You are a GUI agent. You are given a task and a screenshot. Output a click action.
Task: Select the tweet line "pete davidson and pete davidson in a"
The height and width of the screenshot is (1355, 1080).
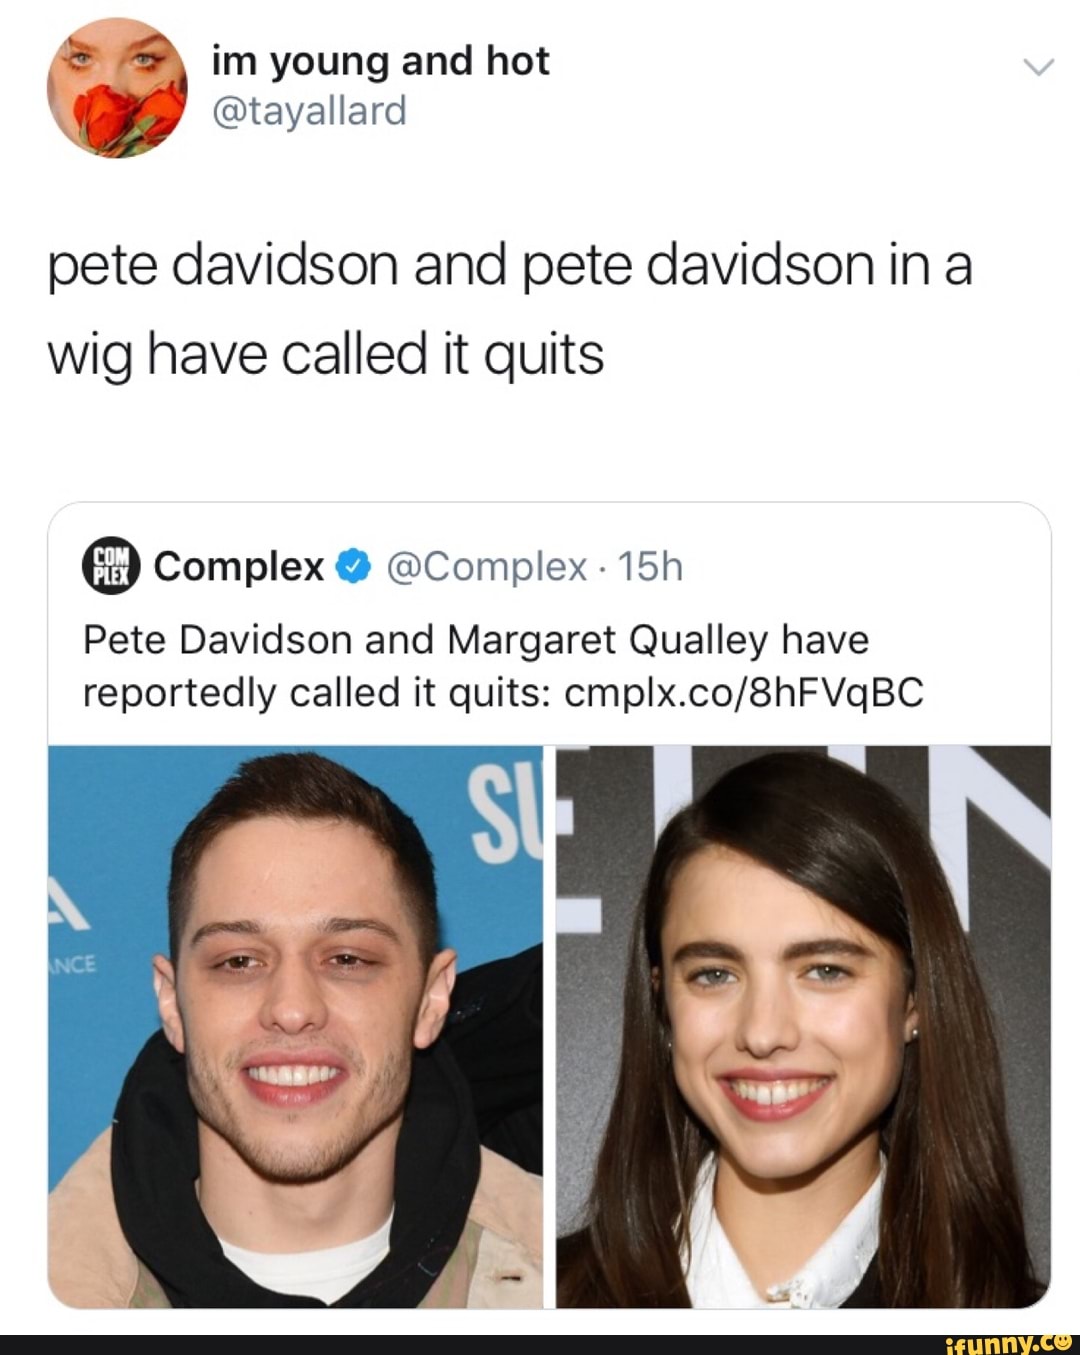tap(510, 268)
